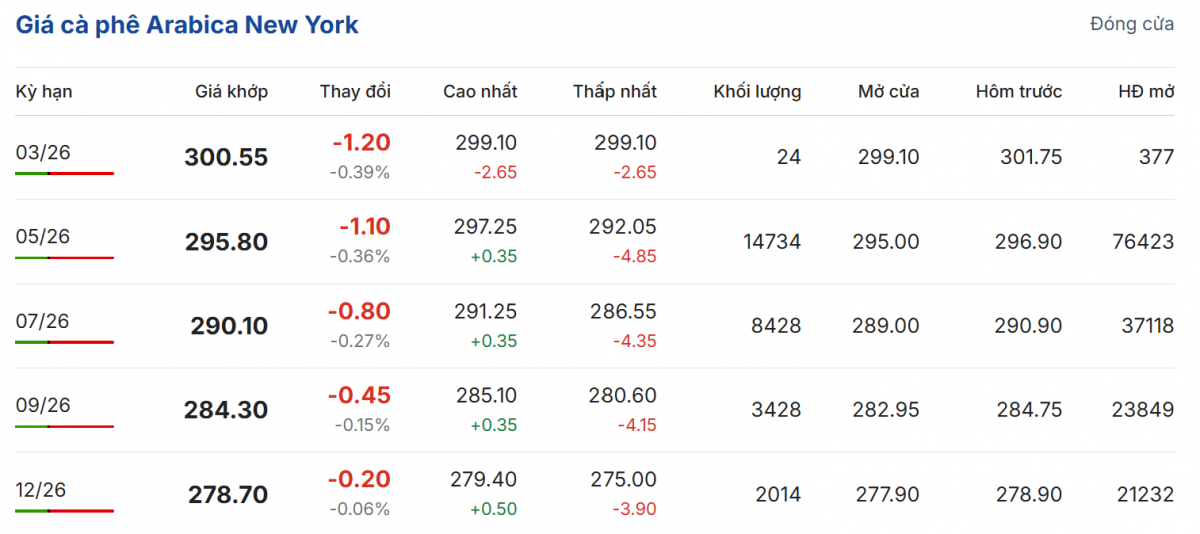Click the 'Hôm trước' column header
The height and width of the screenshot is (534, 1200).
click(x=1018, y=92)
